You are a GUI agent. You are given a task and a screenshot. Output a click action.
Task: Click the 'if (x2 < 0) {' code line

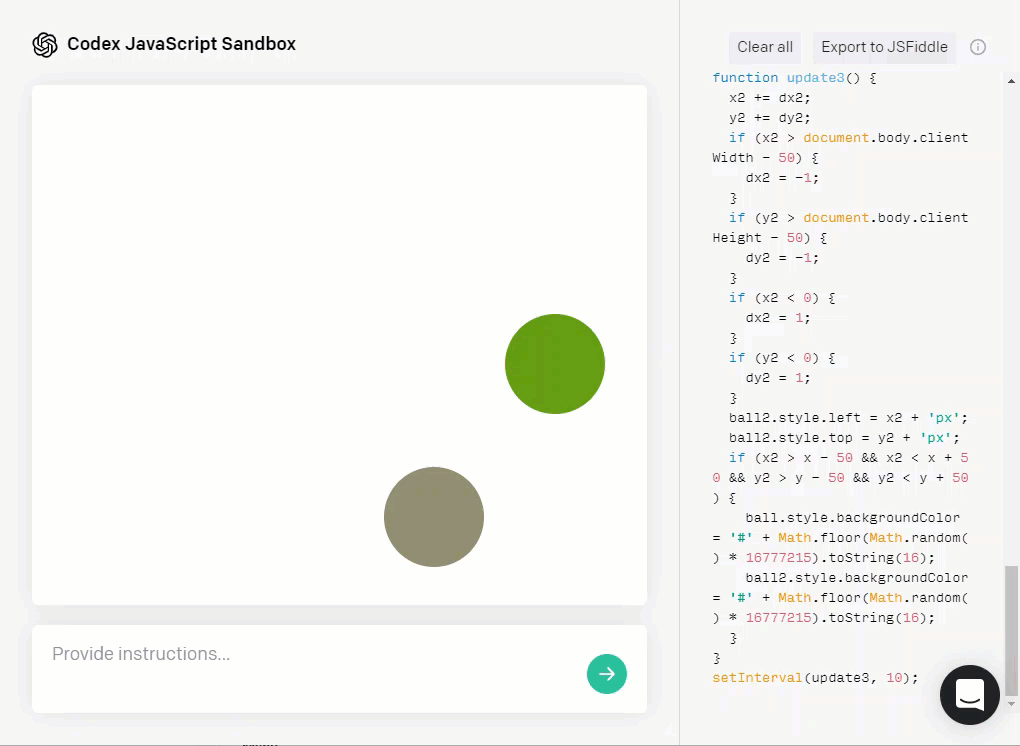[x=782, y=298]
